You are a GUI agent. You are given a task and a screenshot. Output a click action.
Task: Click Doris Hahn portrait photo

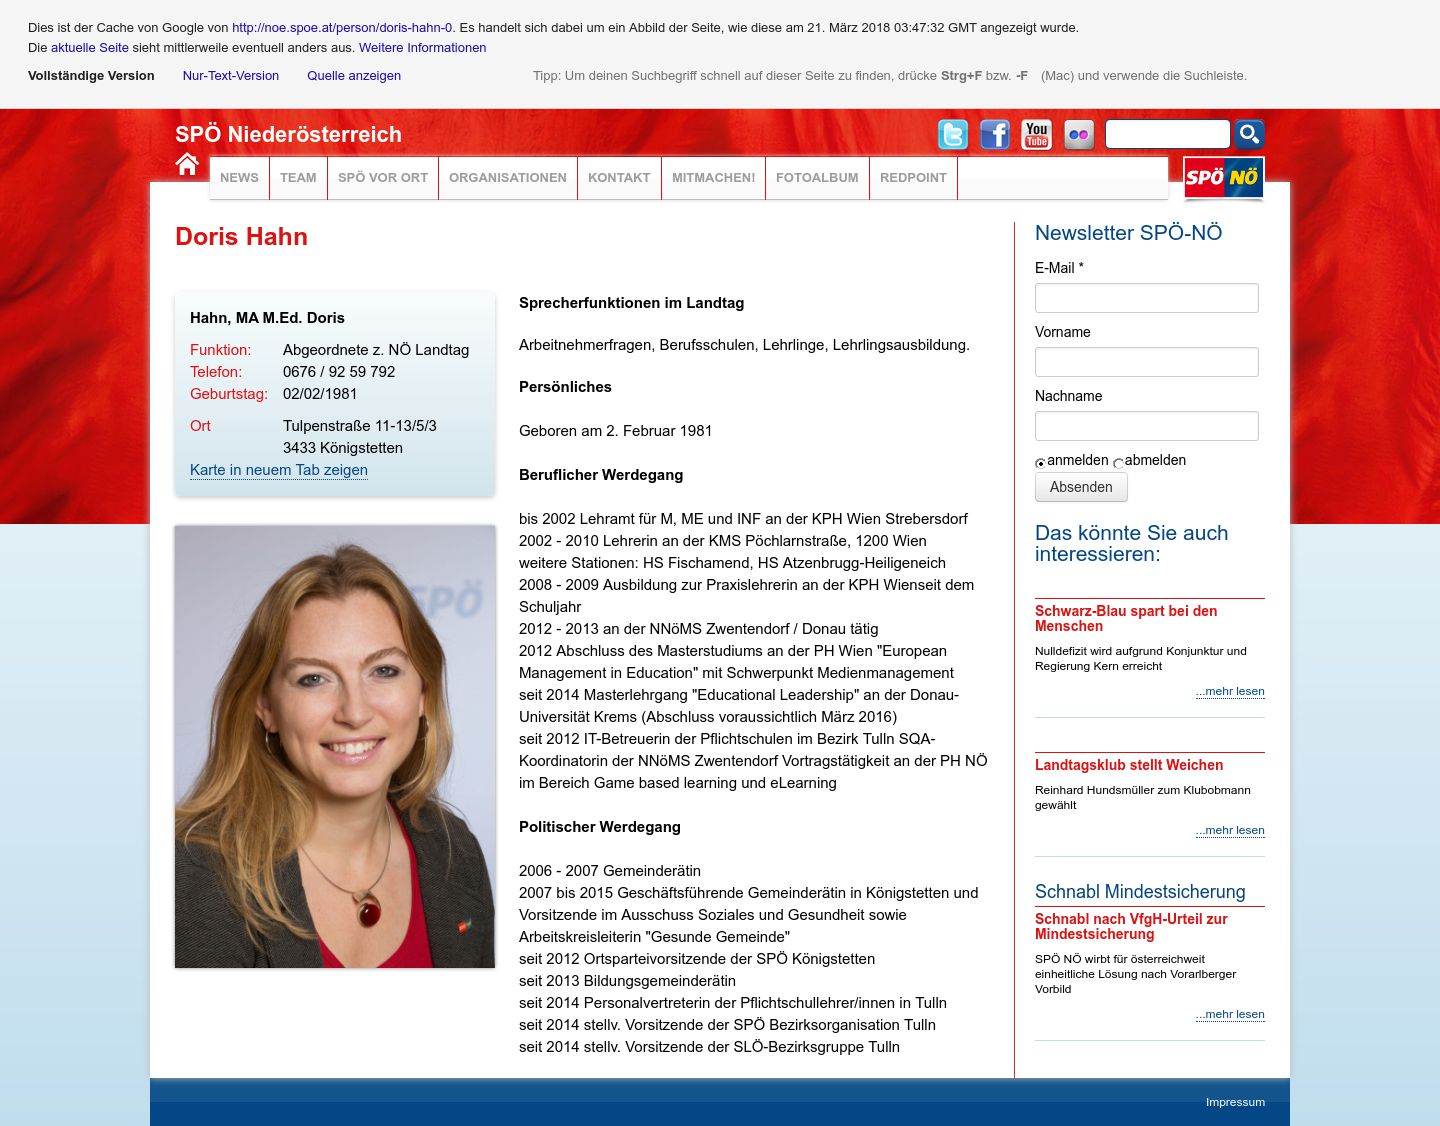pos(335,746)
